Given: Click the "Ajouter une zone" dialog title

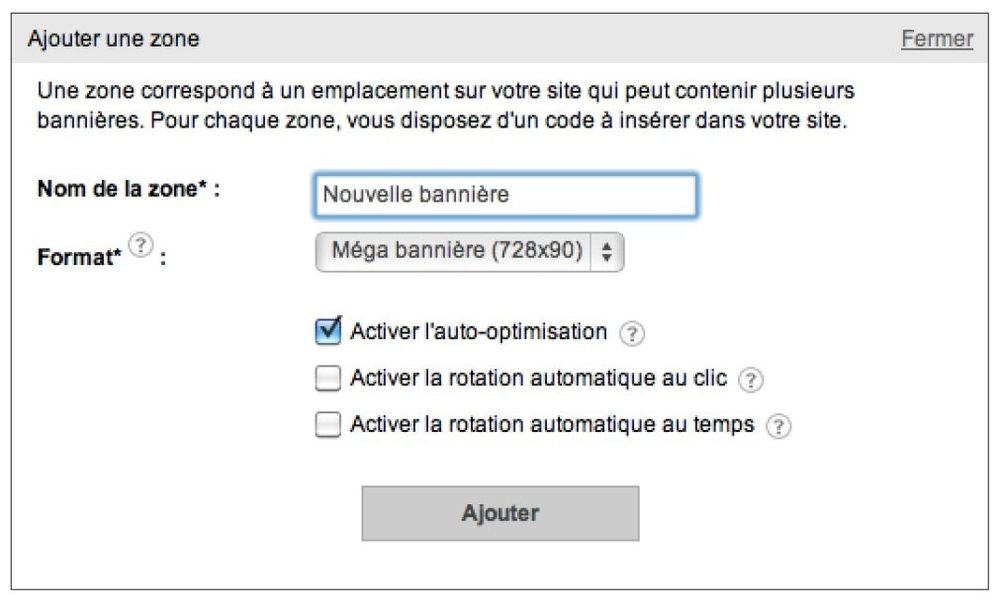Looking at the screenshot, I should [x=113, y=40].
